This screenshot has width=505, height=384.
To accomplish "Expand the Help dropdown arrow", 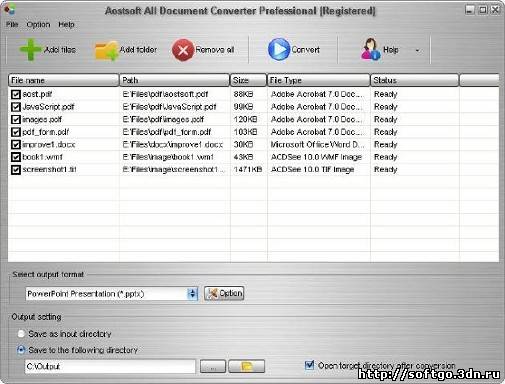I will coord(417,51).
